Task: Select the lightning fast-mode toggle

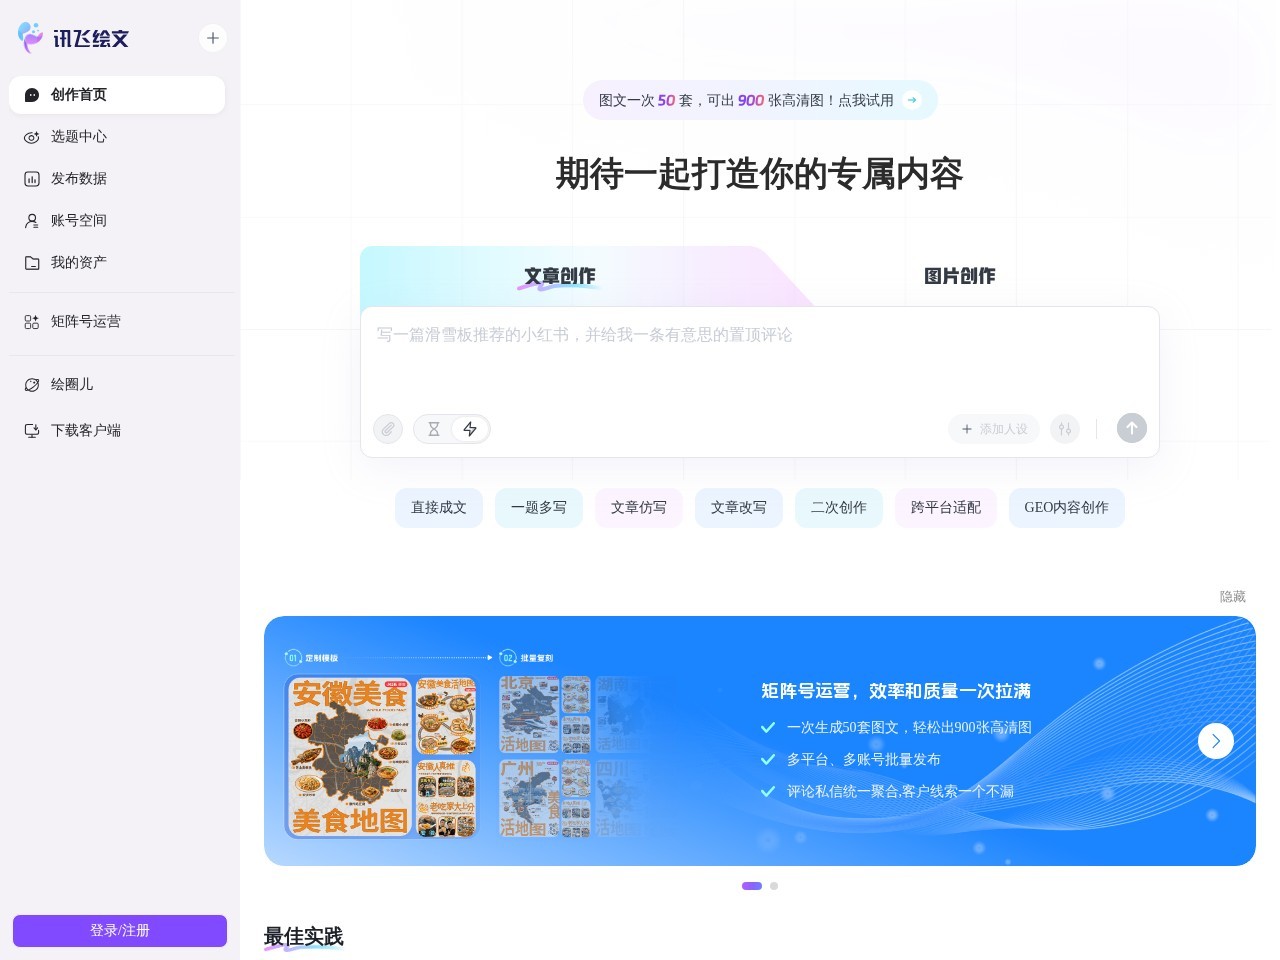Action: [x=470, y=429]
